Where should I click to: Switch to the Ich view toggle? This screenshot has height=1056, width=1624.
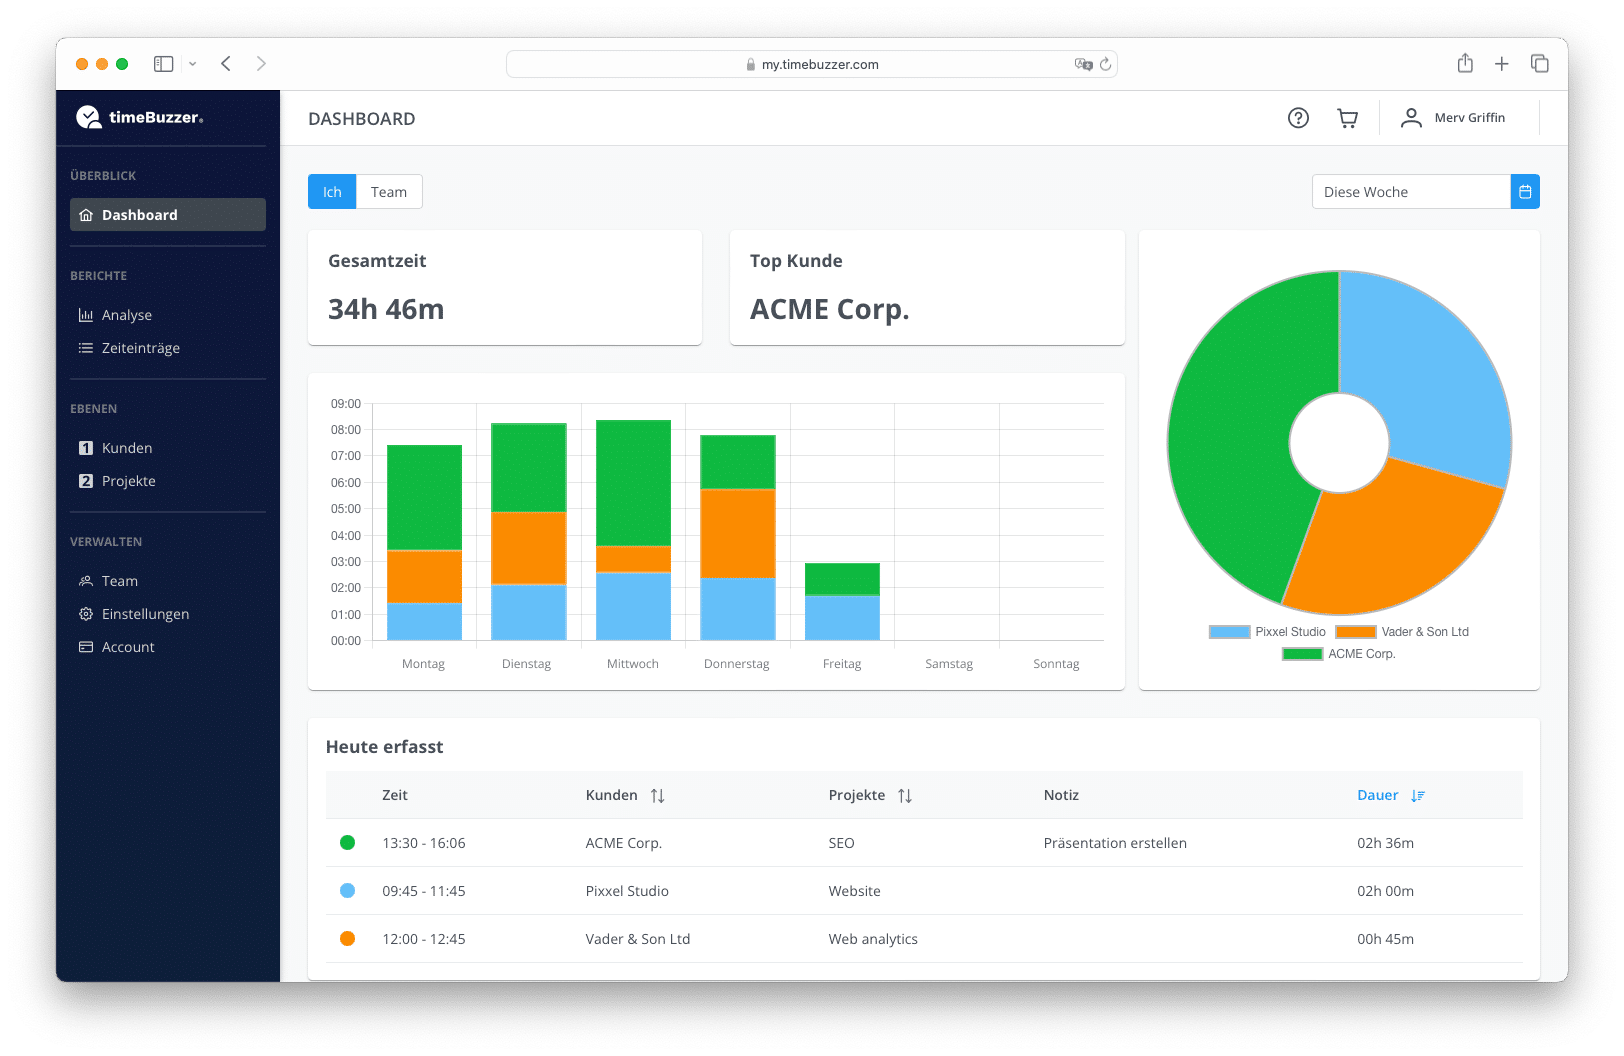(x=332, y=192)
